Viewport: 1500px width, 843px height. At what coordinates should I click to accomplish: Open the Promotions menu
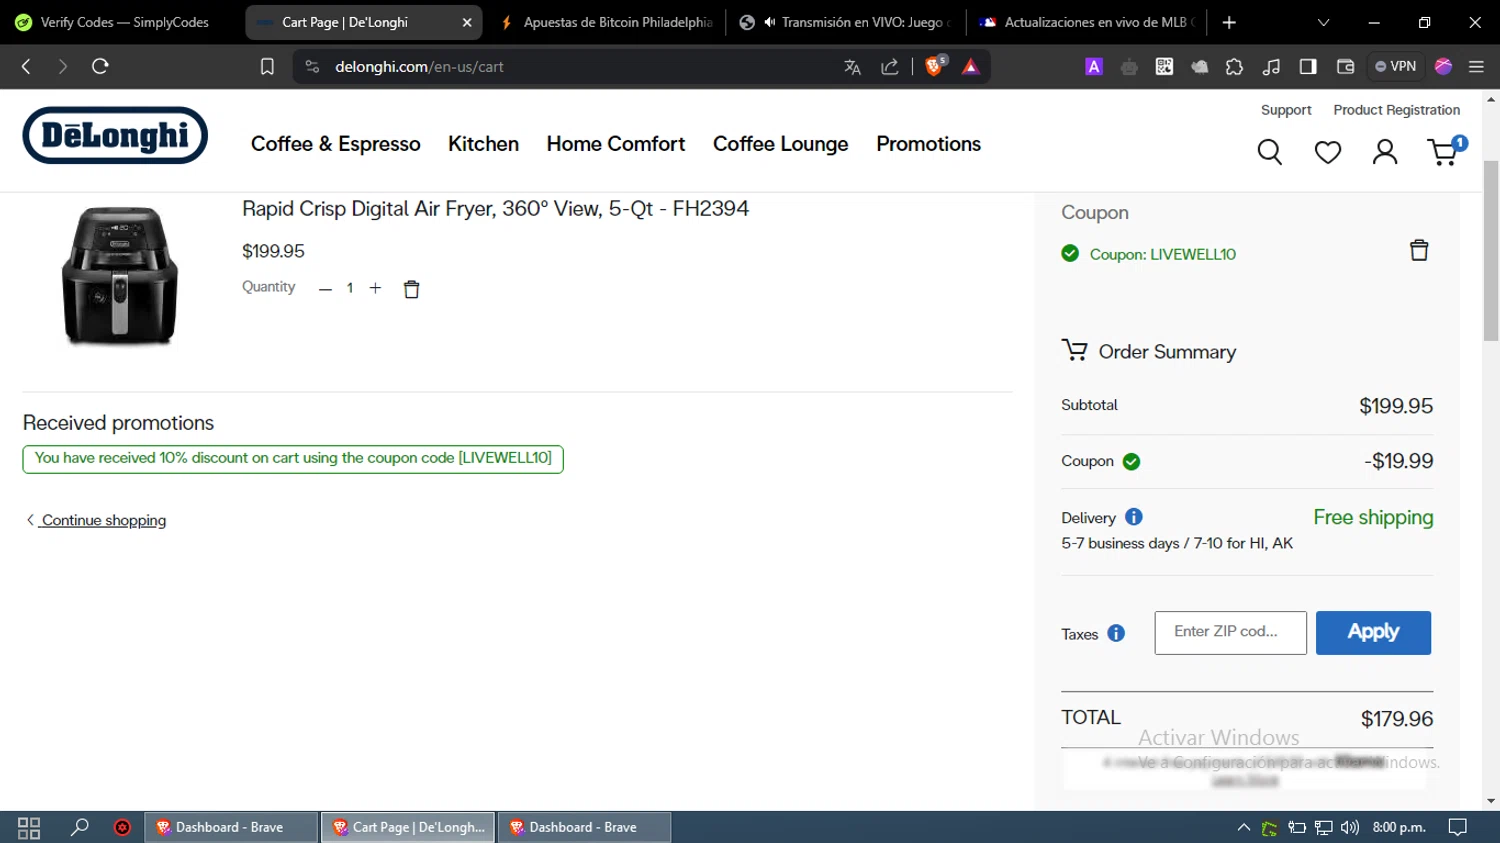tap(929, 144)
